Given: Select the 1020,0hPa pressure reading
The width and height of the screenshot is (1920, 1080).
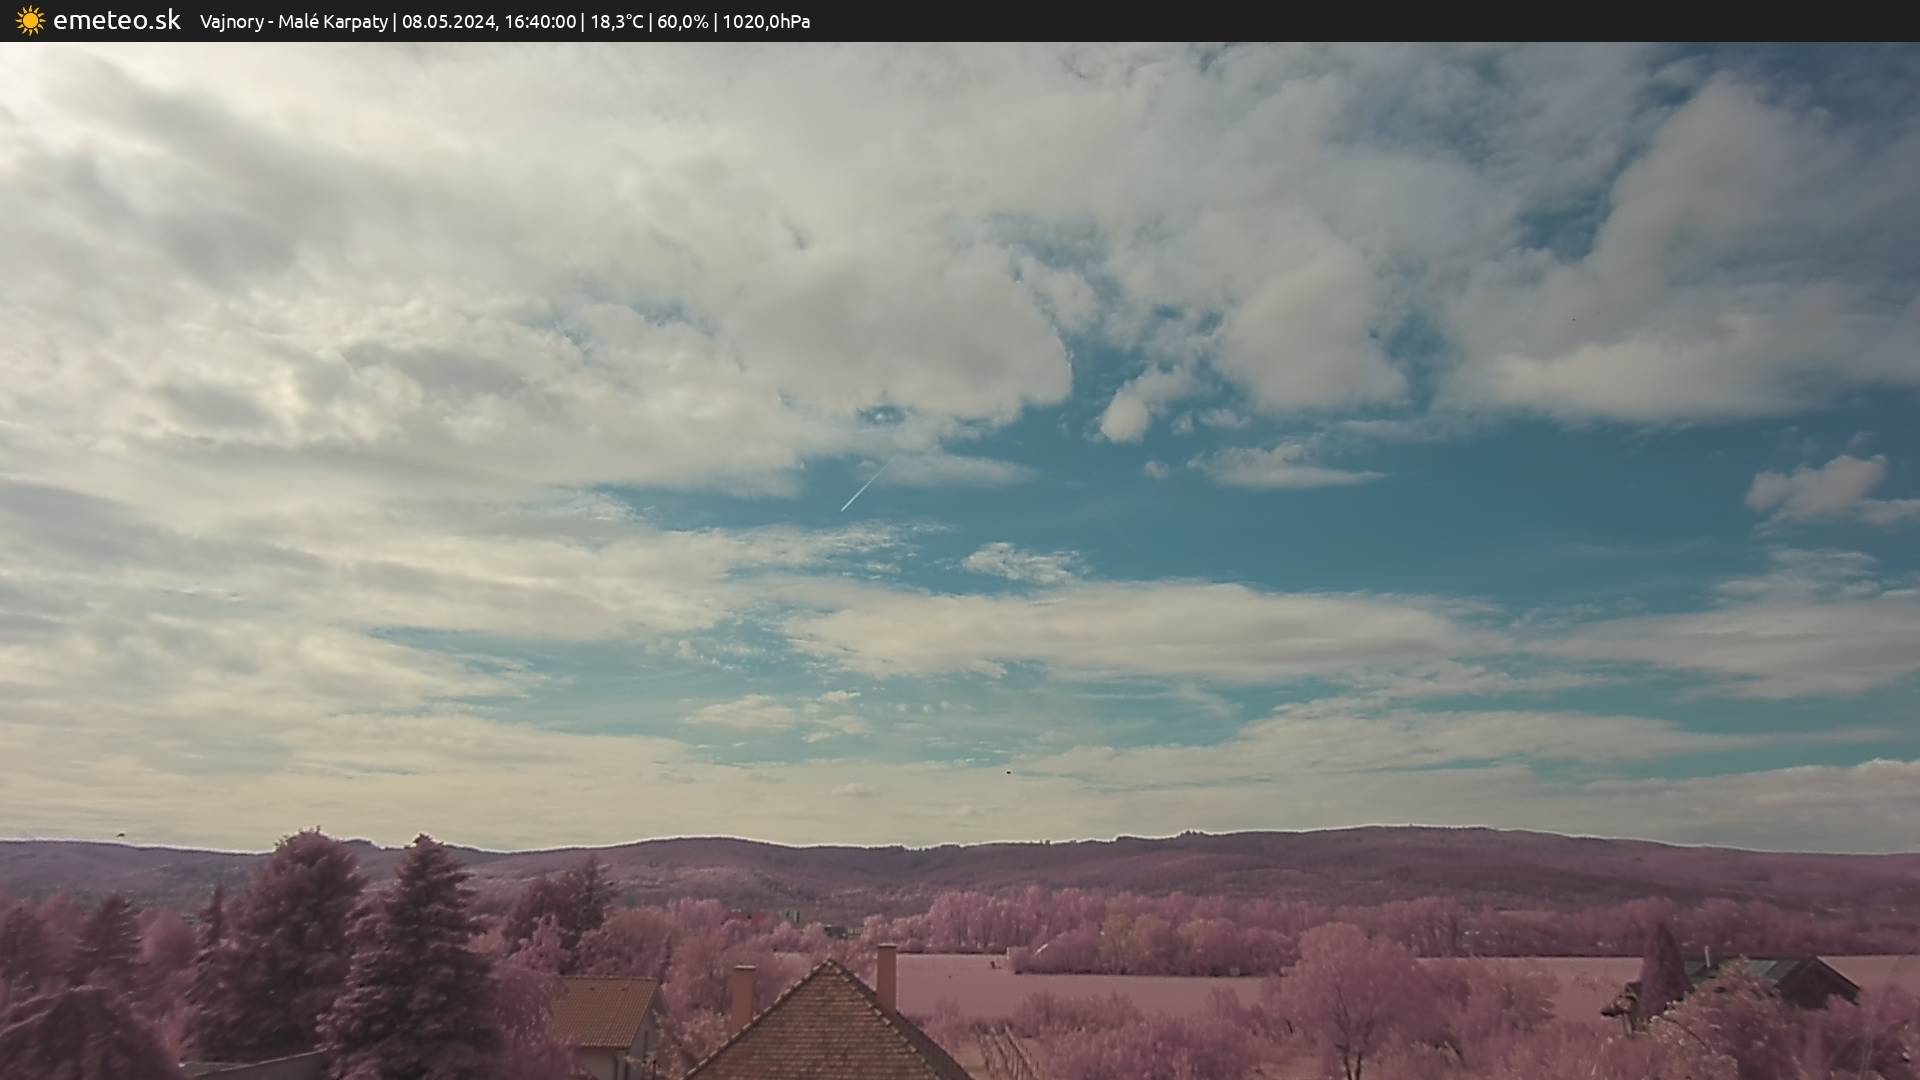Looking at the screenshot, I should tap(766, 22).
